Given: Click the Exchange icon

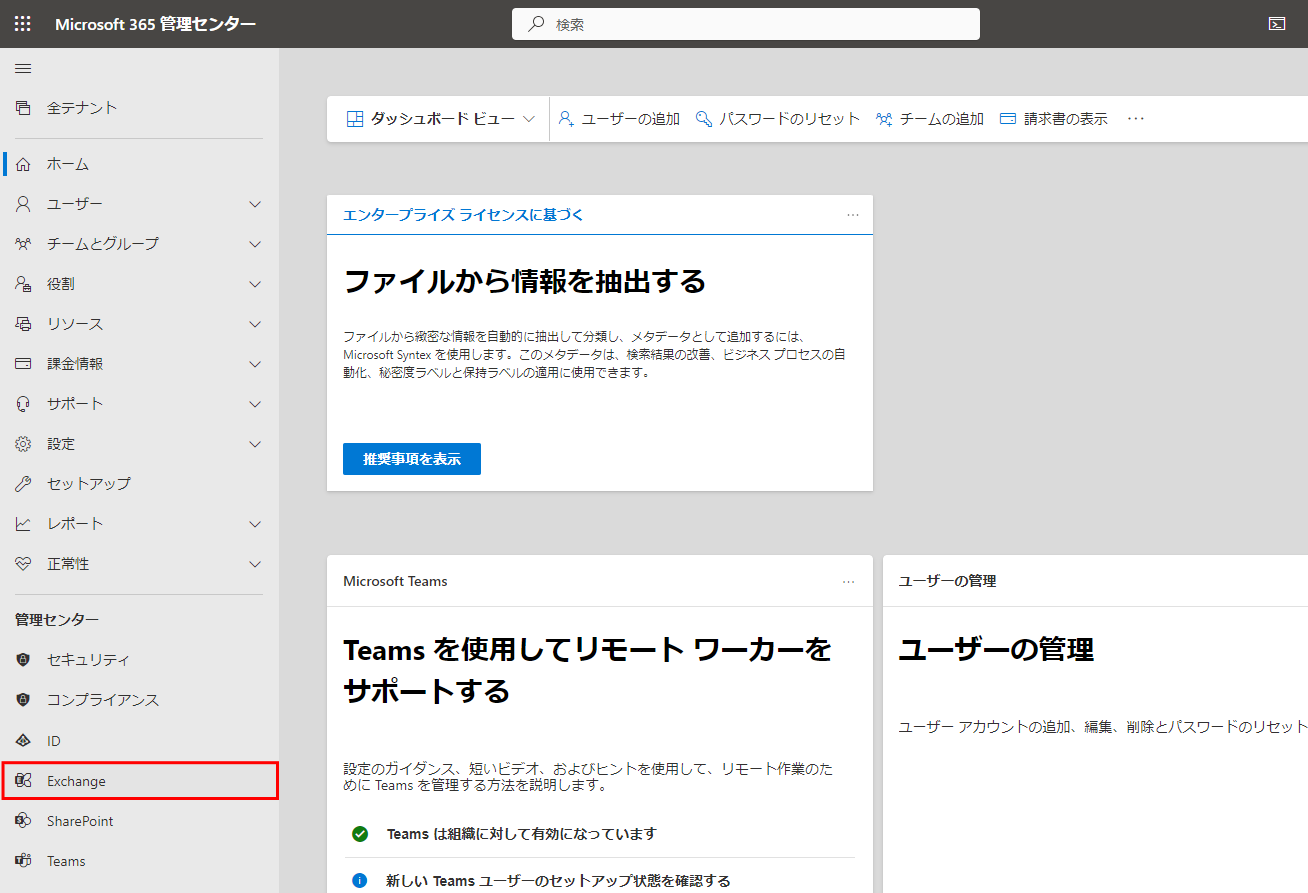Looking at the screenshot, I should 23,781.
